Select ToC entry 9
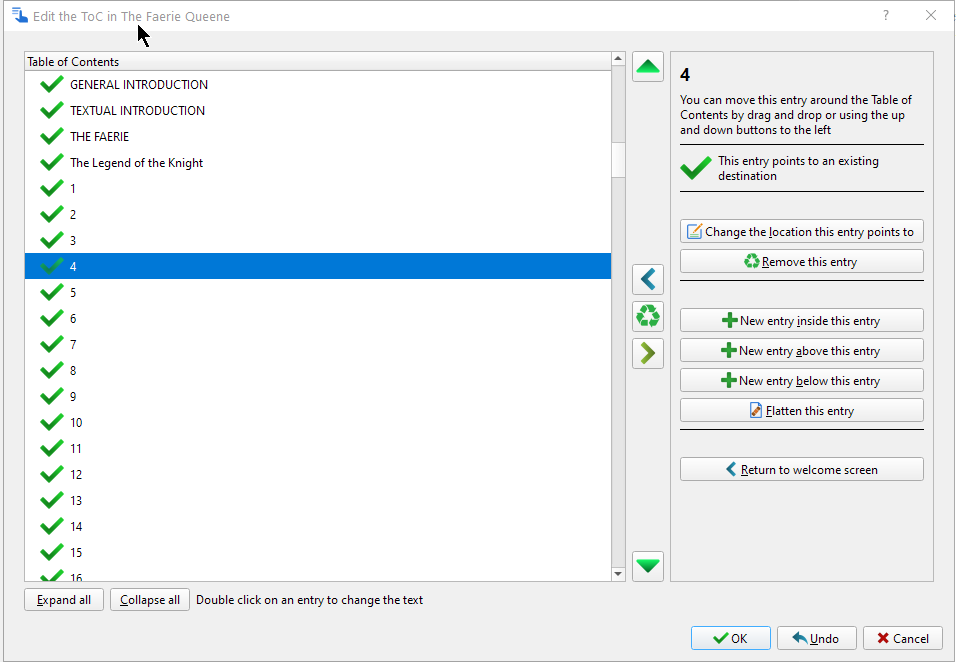Image resolution: width=956 pixels, height=662 pixels. pyautogui.click(x=318, y=397)
